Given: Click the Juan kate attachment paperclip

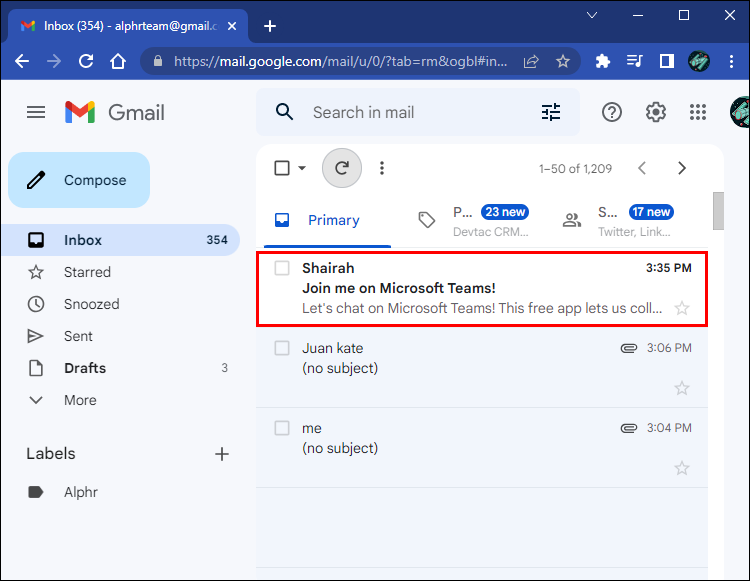Looking at the screenshot, I should coord(629,348).
